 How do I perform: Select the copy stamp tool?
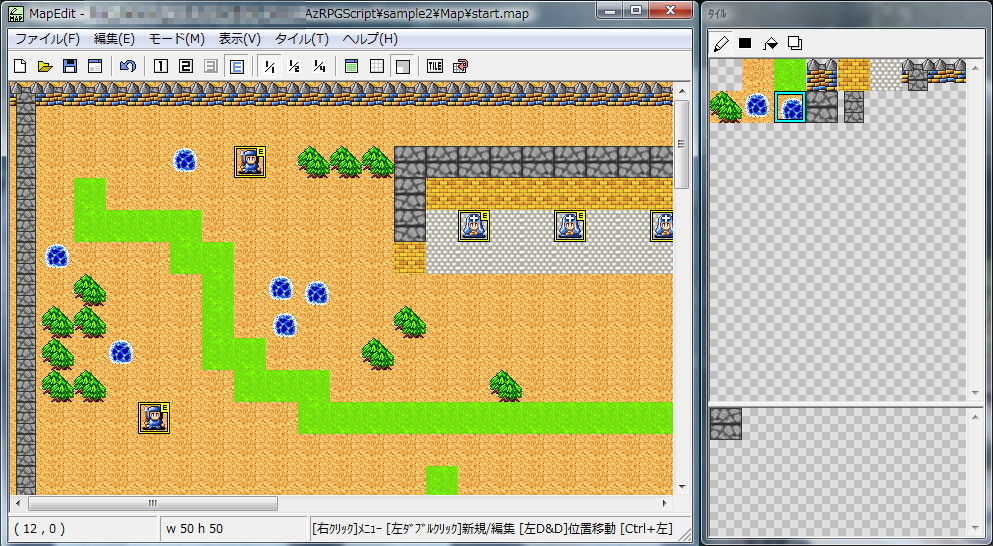click(795, 43)
